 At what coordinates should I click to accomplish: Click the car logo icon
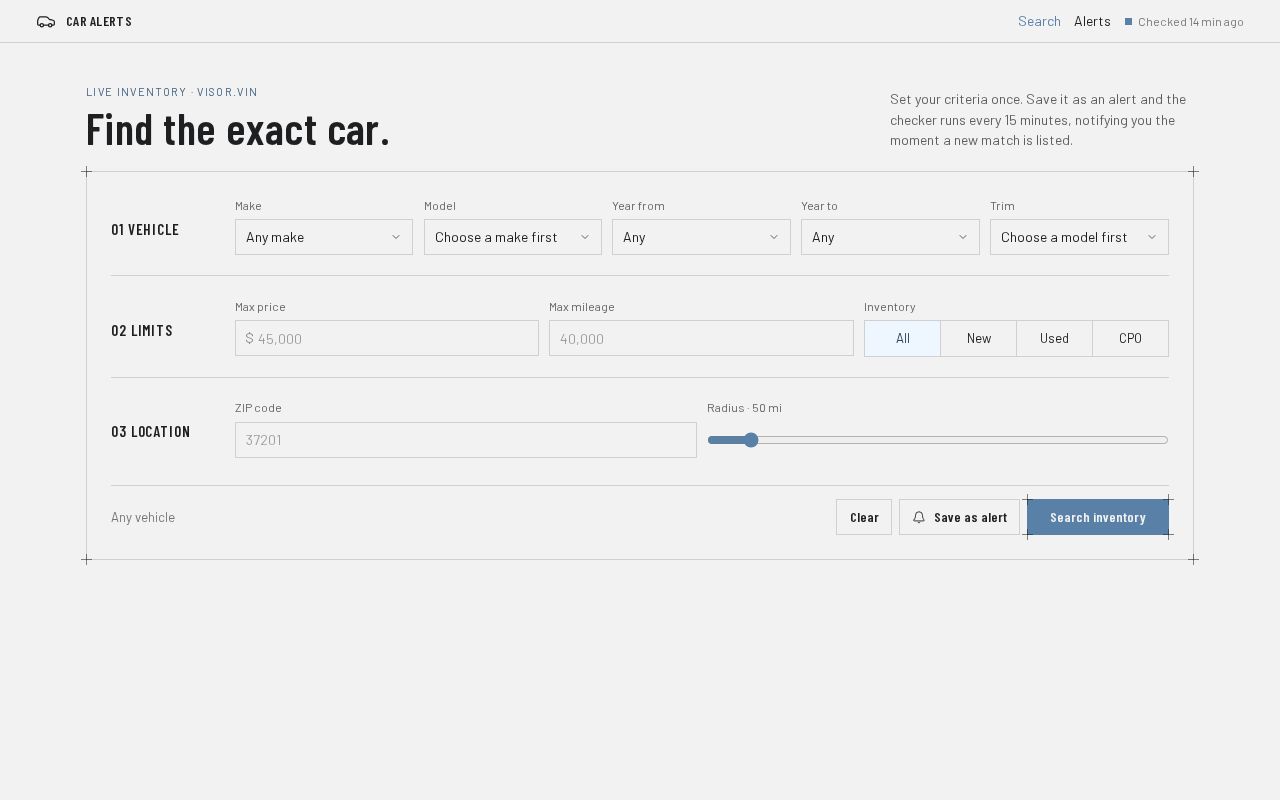[46, 22]
